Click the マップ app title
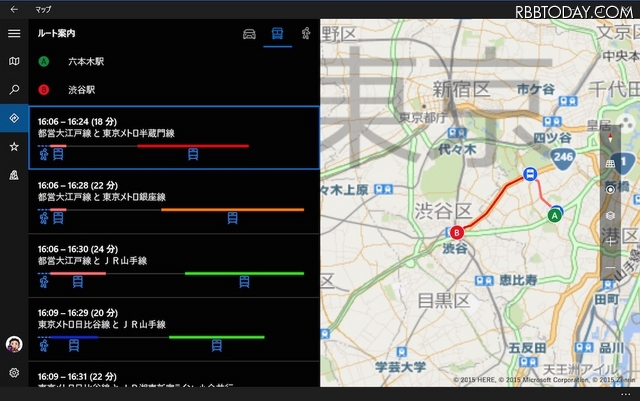Image resolution: width=640 pixels, height=401 pixels. coord(43,9)
